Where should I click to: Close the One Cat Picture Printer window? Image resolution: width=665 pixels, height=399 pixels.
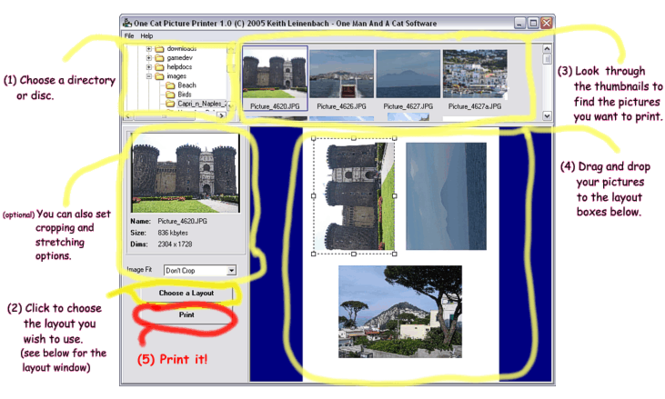[547, 23]
